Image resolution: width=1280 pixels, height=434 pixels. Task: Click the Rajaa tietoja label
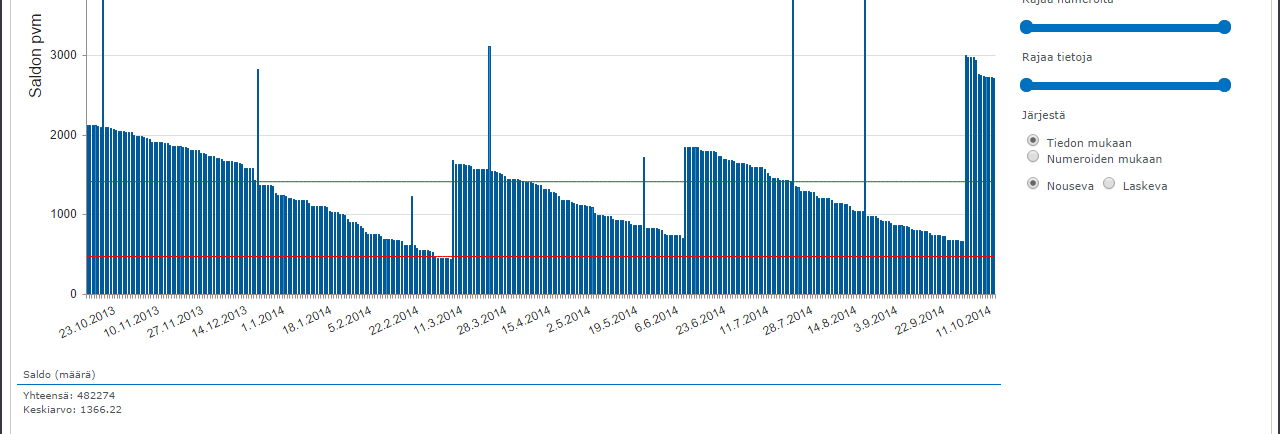pyautogui.click(x=1057, y=57)
